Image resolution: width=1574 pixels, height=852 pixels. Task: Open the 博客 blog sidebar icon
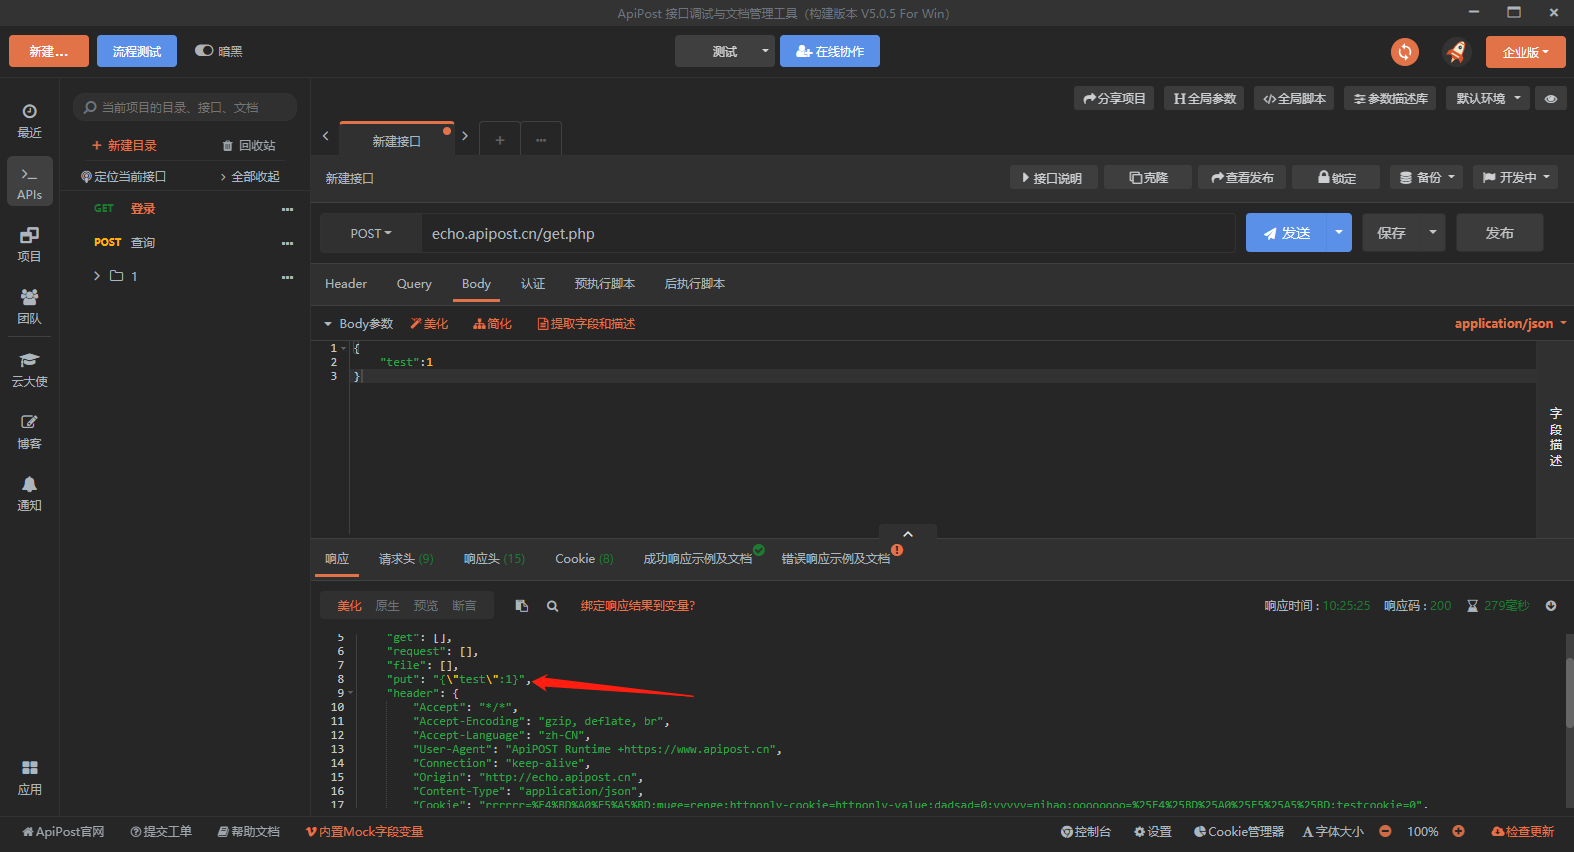[30, 431]
